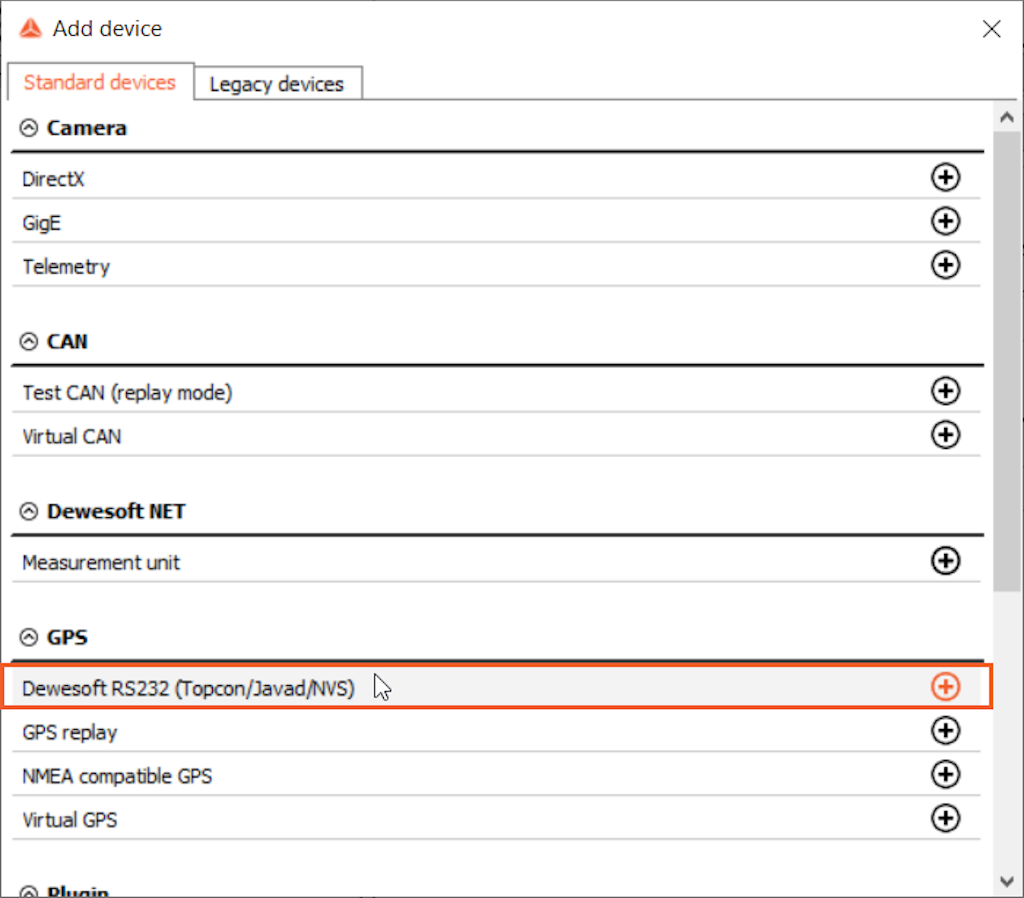Screen dimensions: 1024x898
Task: Select the DirectX row text
Action: click(x=53, y=179)
